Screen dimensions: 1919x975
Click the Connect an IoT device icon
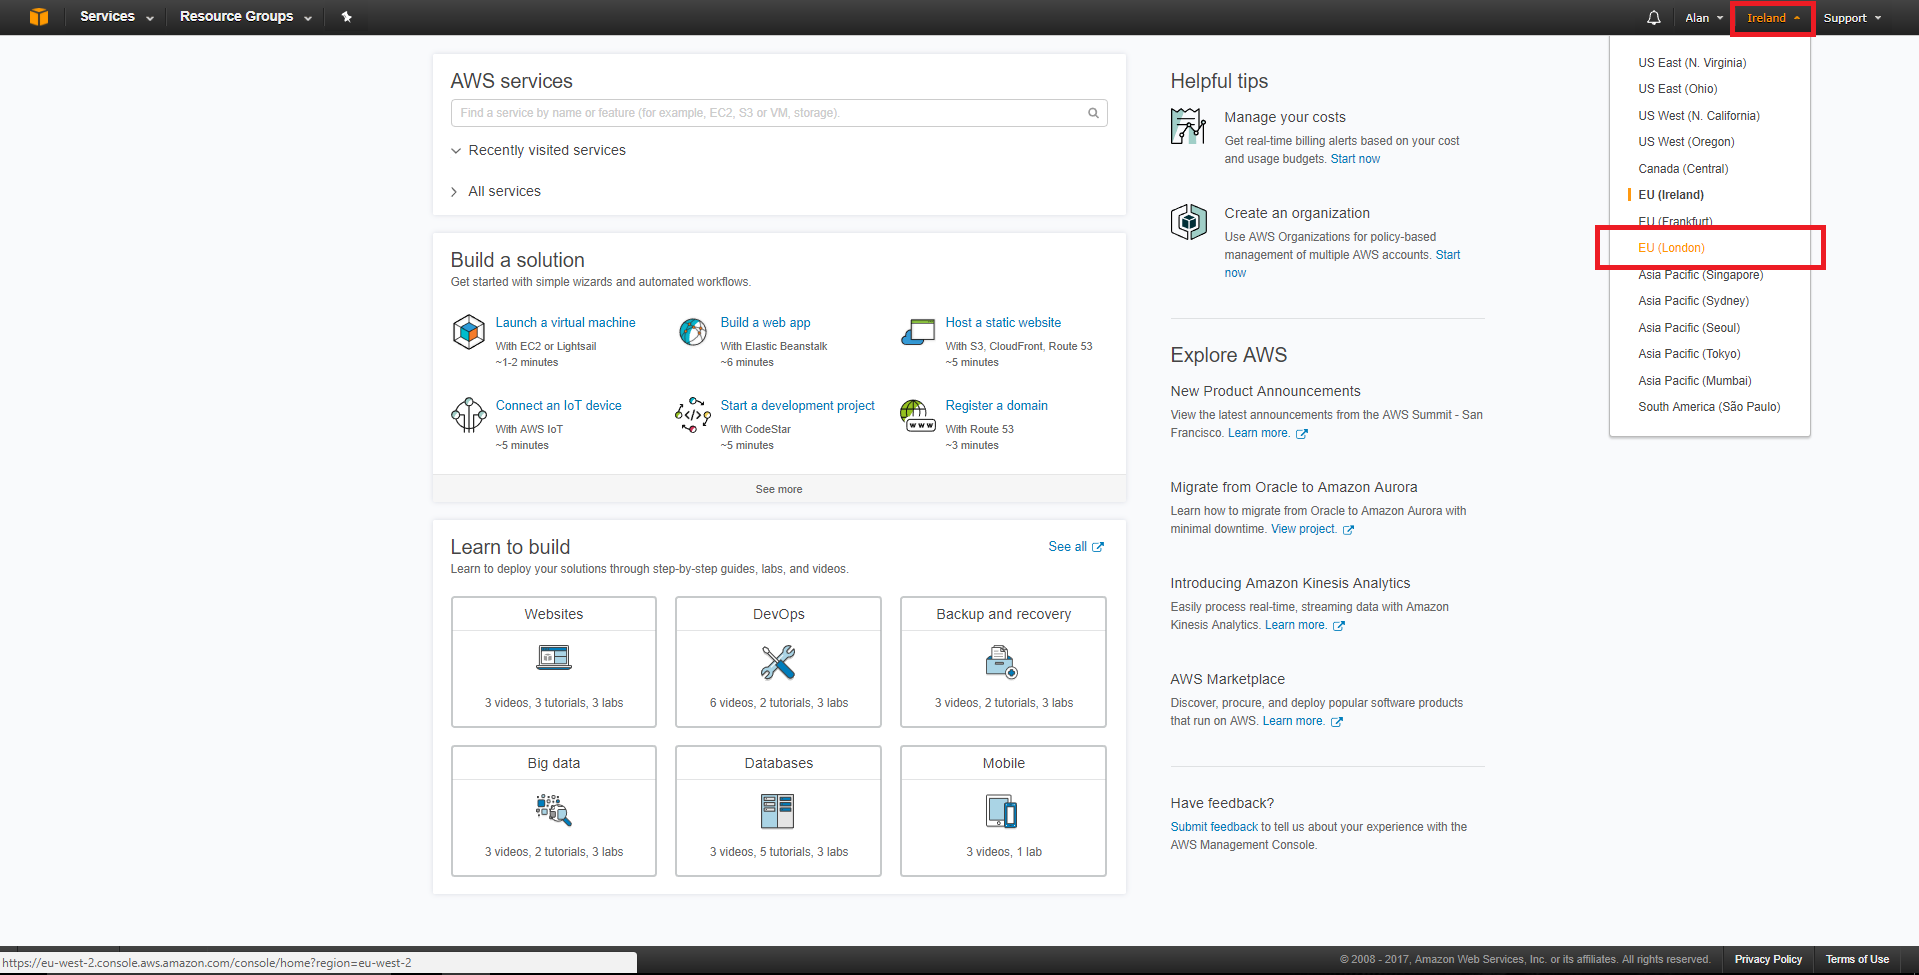(x=469, y=414)
